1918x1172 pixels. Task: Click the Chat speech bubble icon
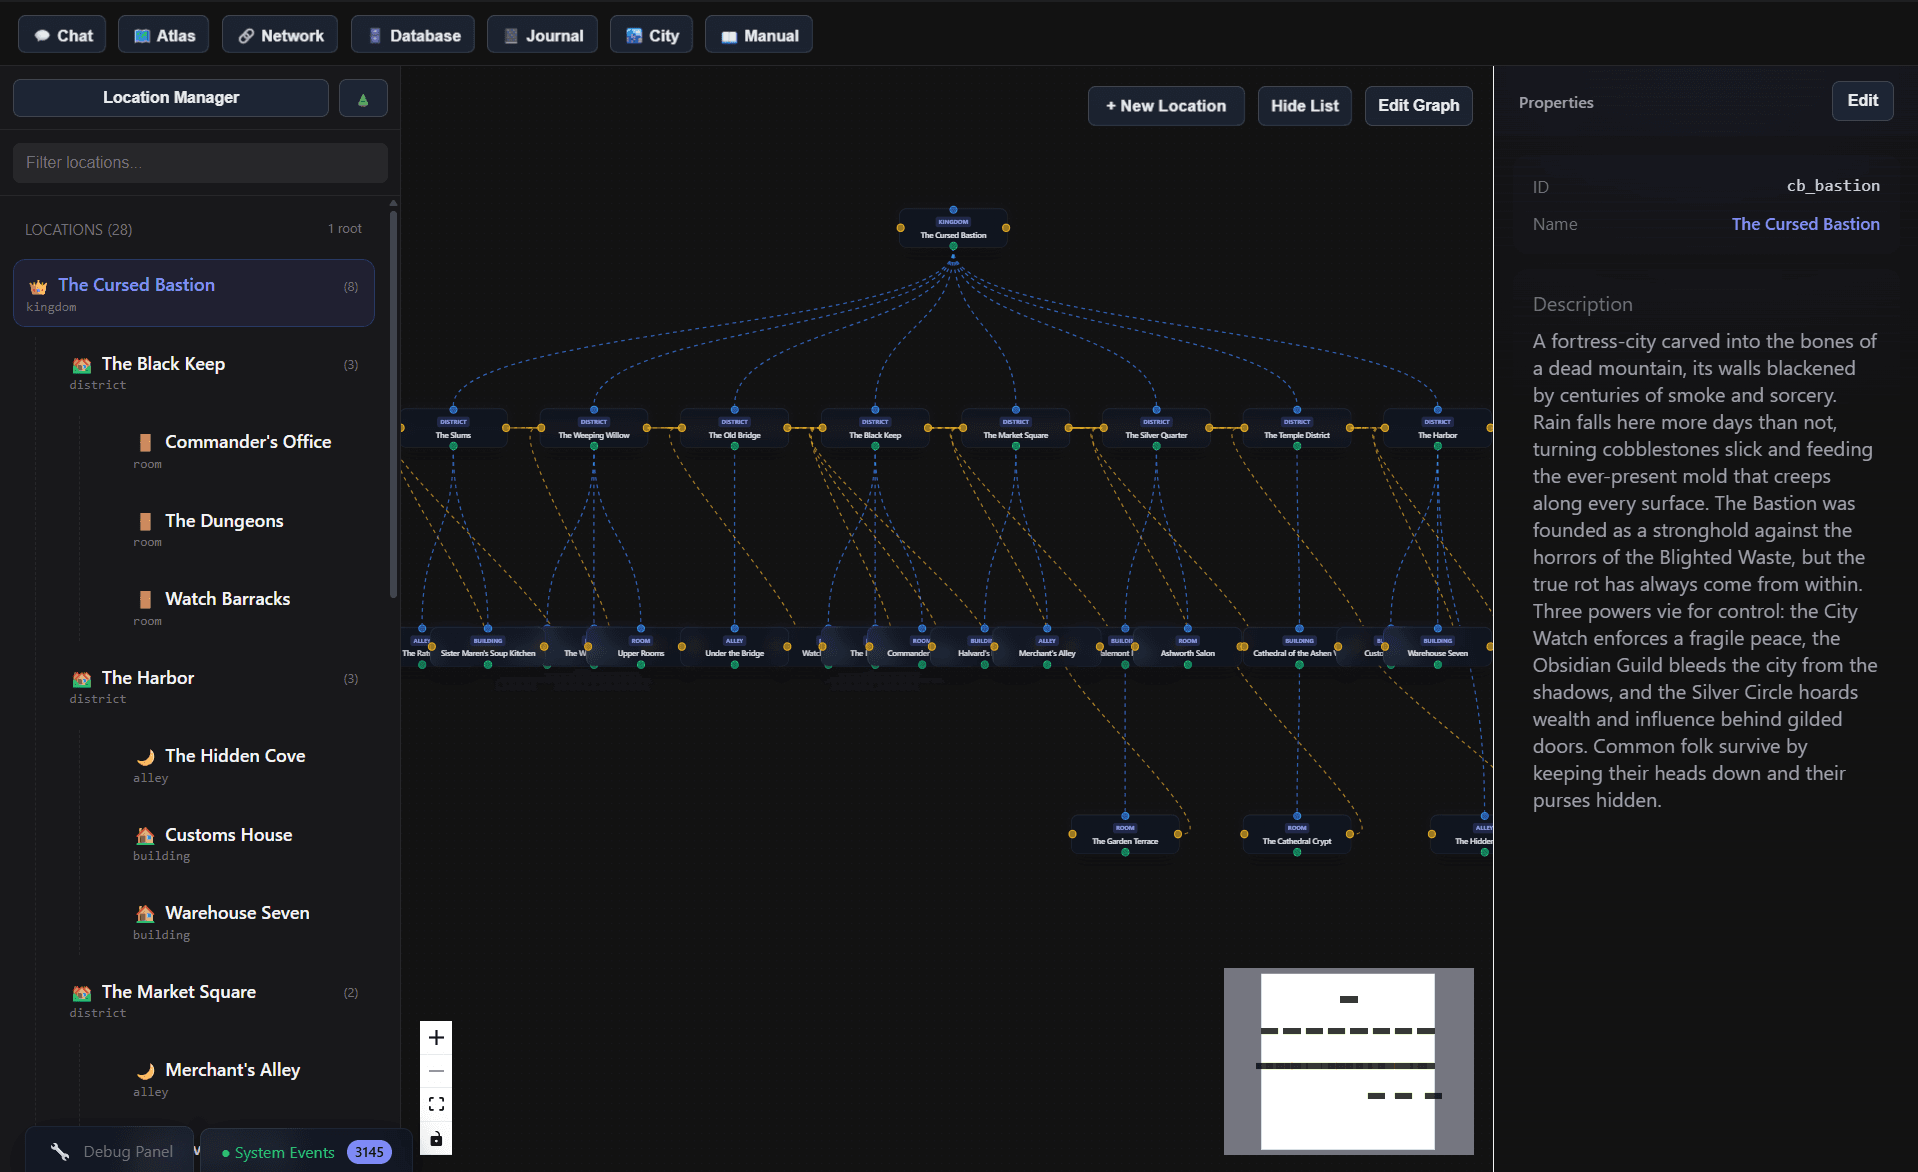click(41, 34)
